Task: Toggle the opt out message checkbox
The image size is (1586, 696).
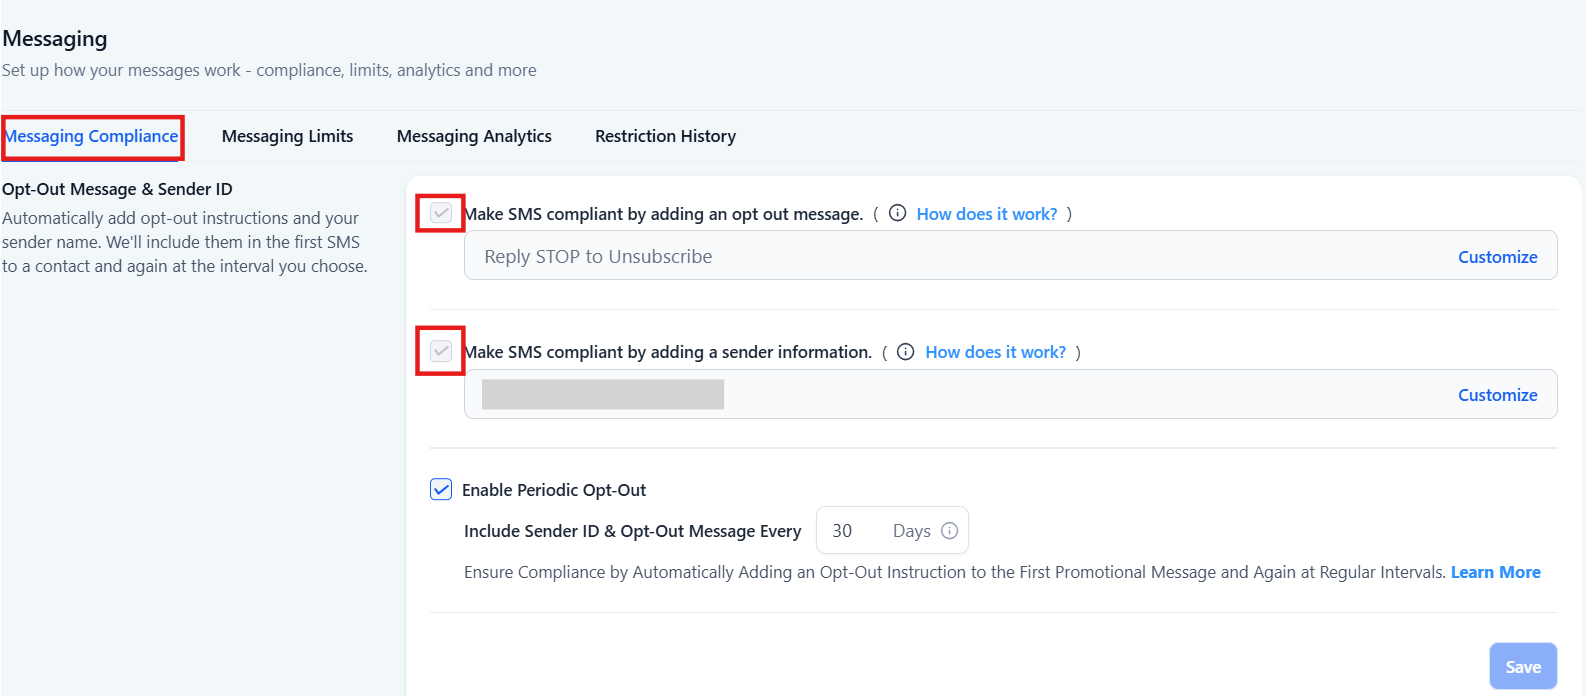Action: click(x=441, y=213)
